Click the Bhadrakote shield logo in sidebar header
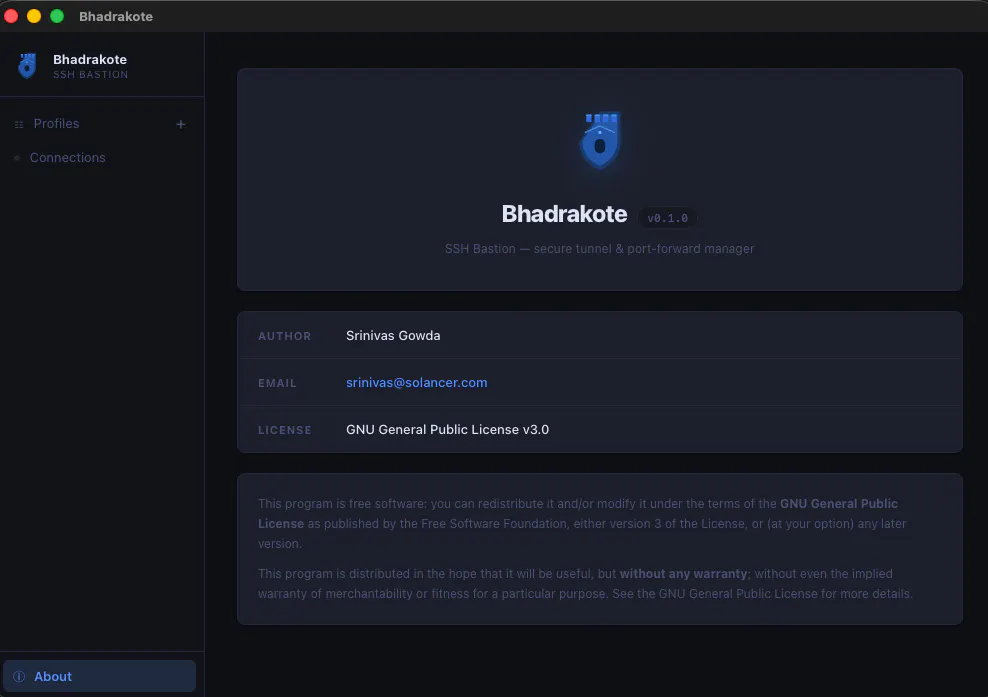 [27, 66]
